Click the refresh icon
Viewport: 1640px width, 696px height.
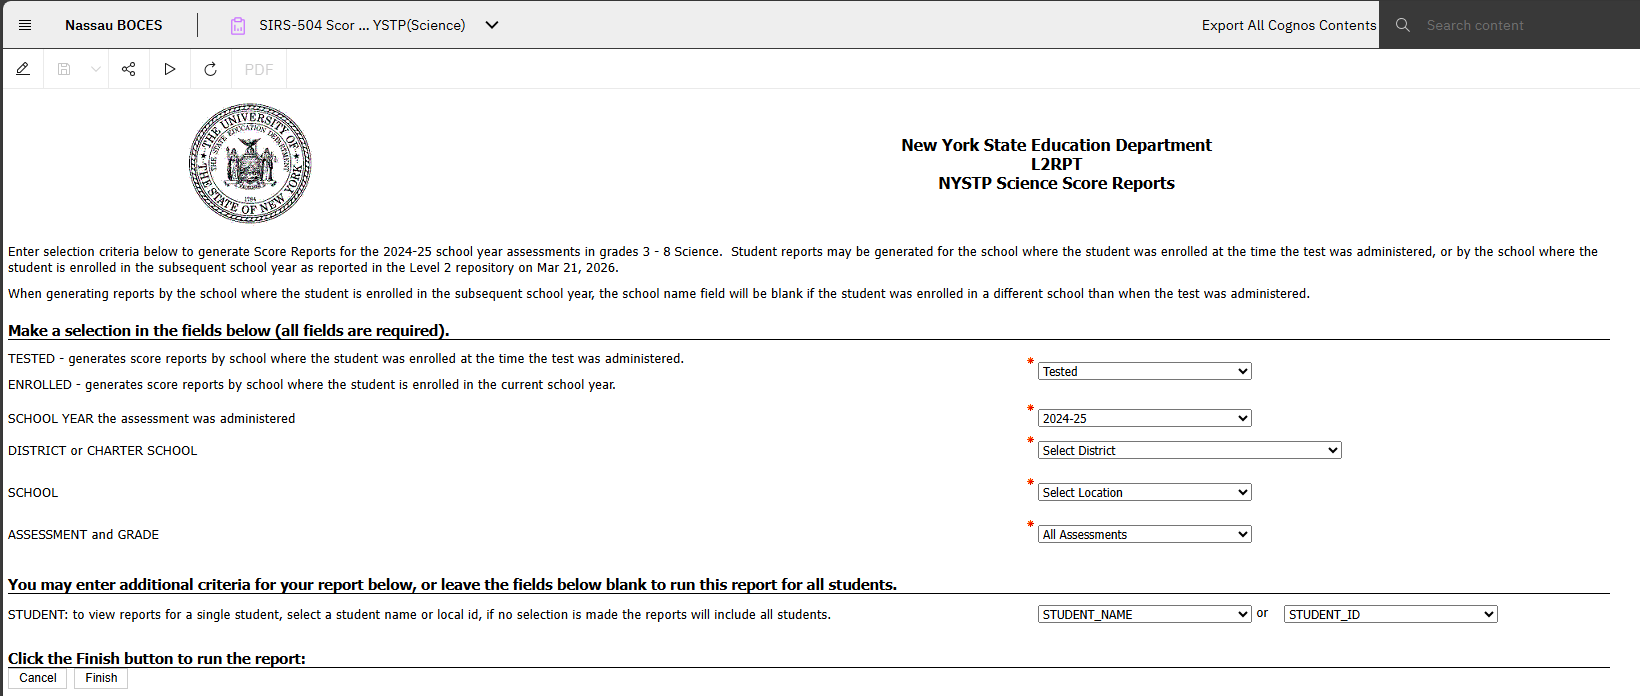pyautogui.click(x=210, y=69)
